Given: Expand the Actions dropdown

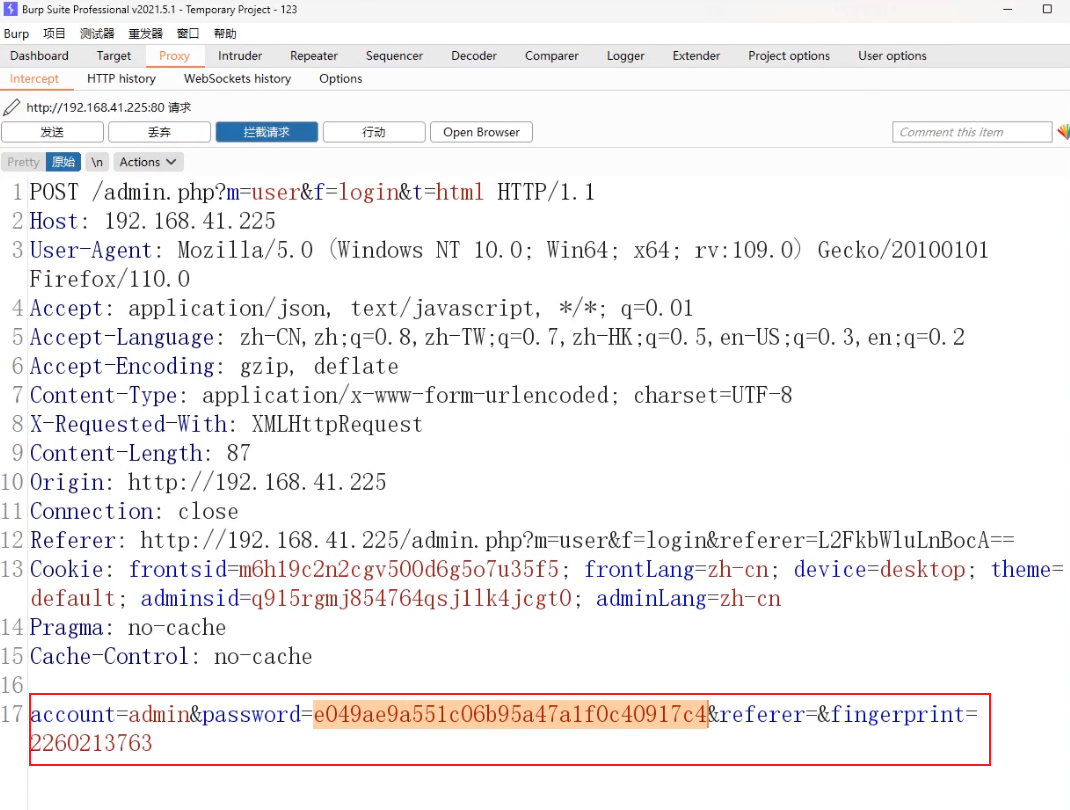Looking at the screenshot, I should coord(148,162).
